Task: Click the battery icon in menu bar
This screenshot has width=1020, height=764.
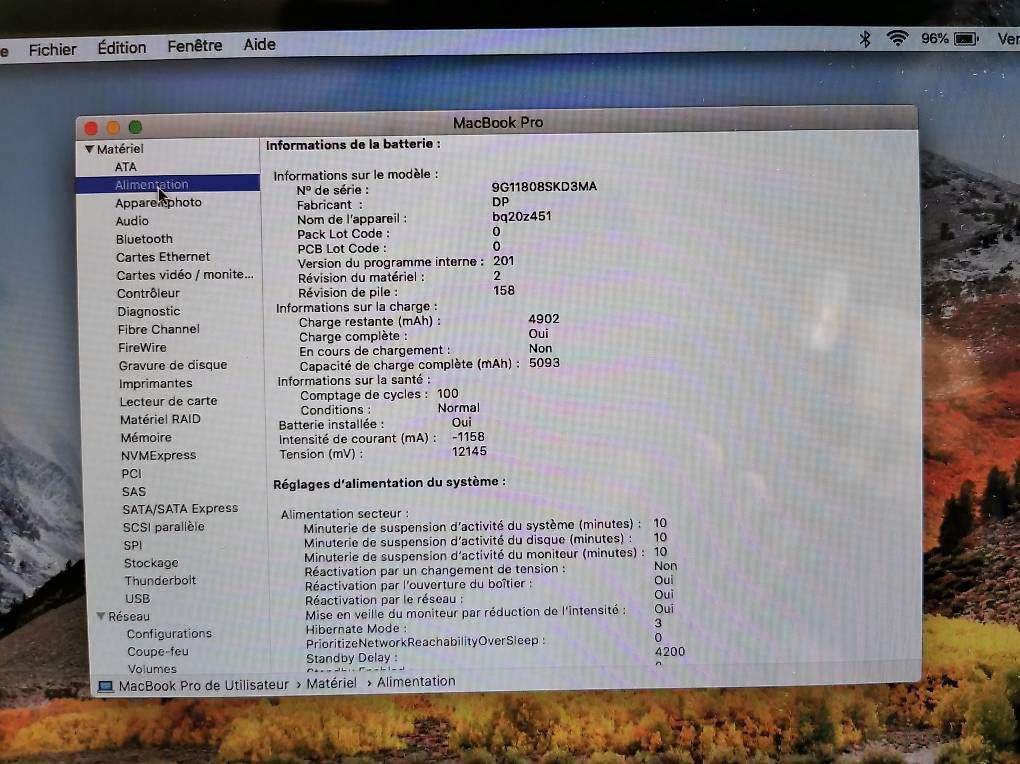Action: (967, 39)
